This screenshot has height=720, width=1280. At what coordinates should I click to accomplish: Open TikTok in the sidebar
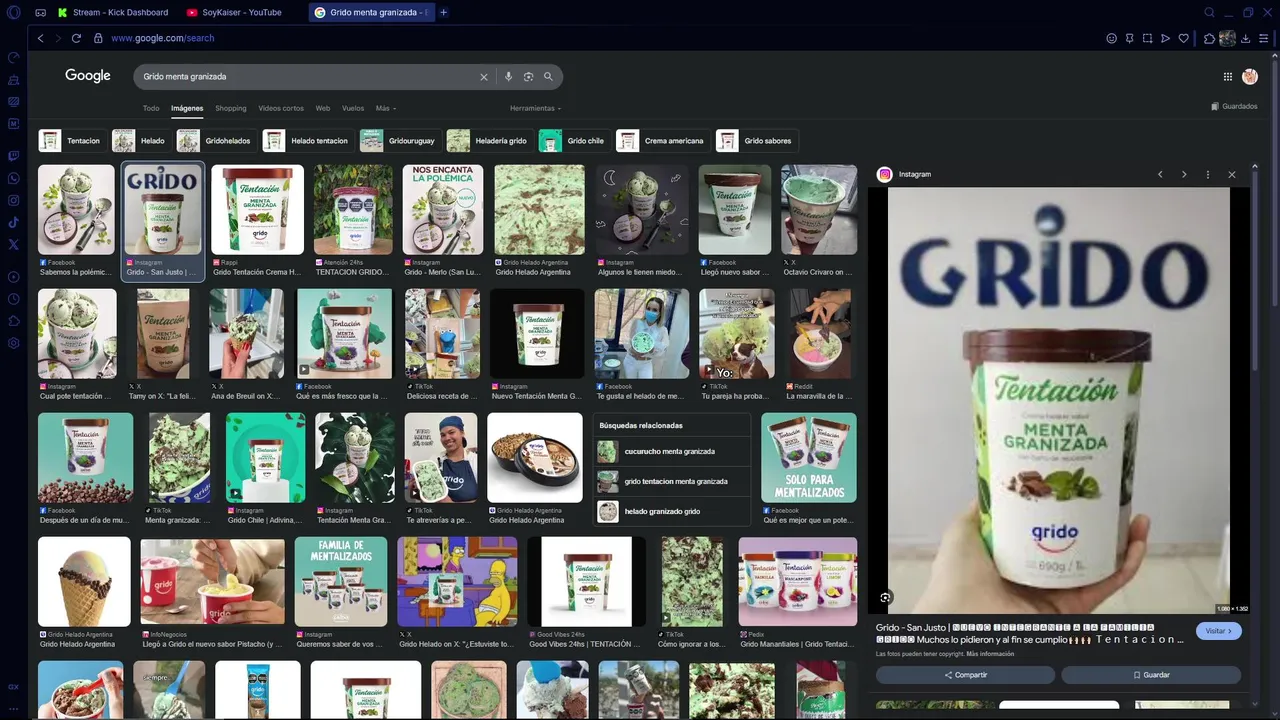point(13,223)
